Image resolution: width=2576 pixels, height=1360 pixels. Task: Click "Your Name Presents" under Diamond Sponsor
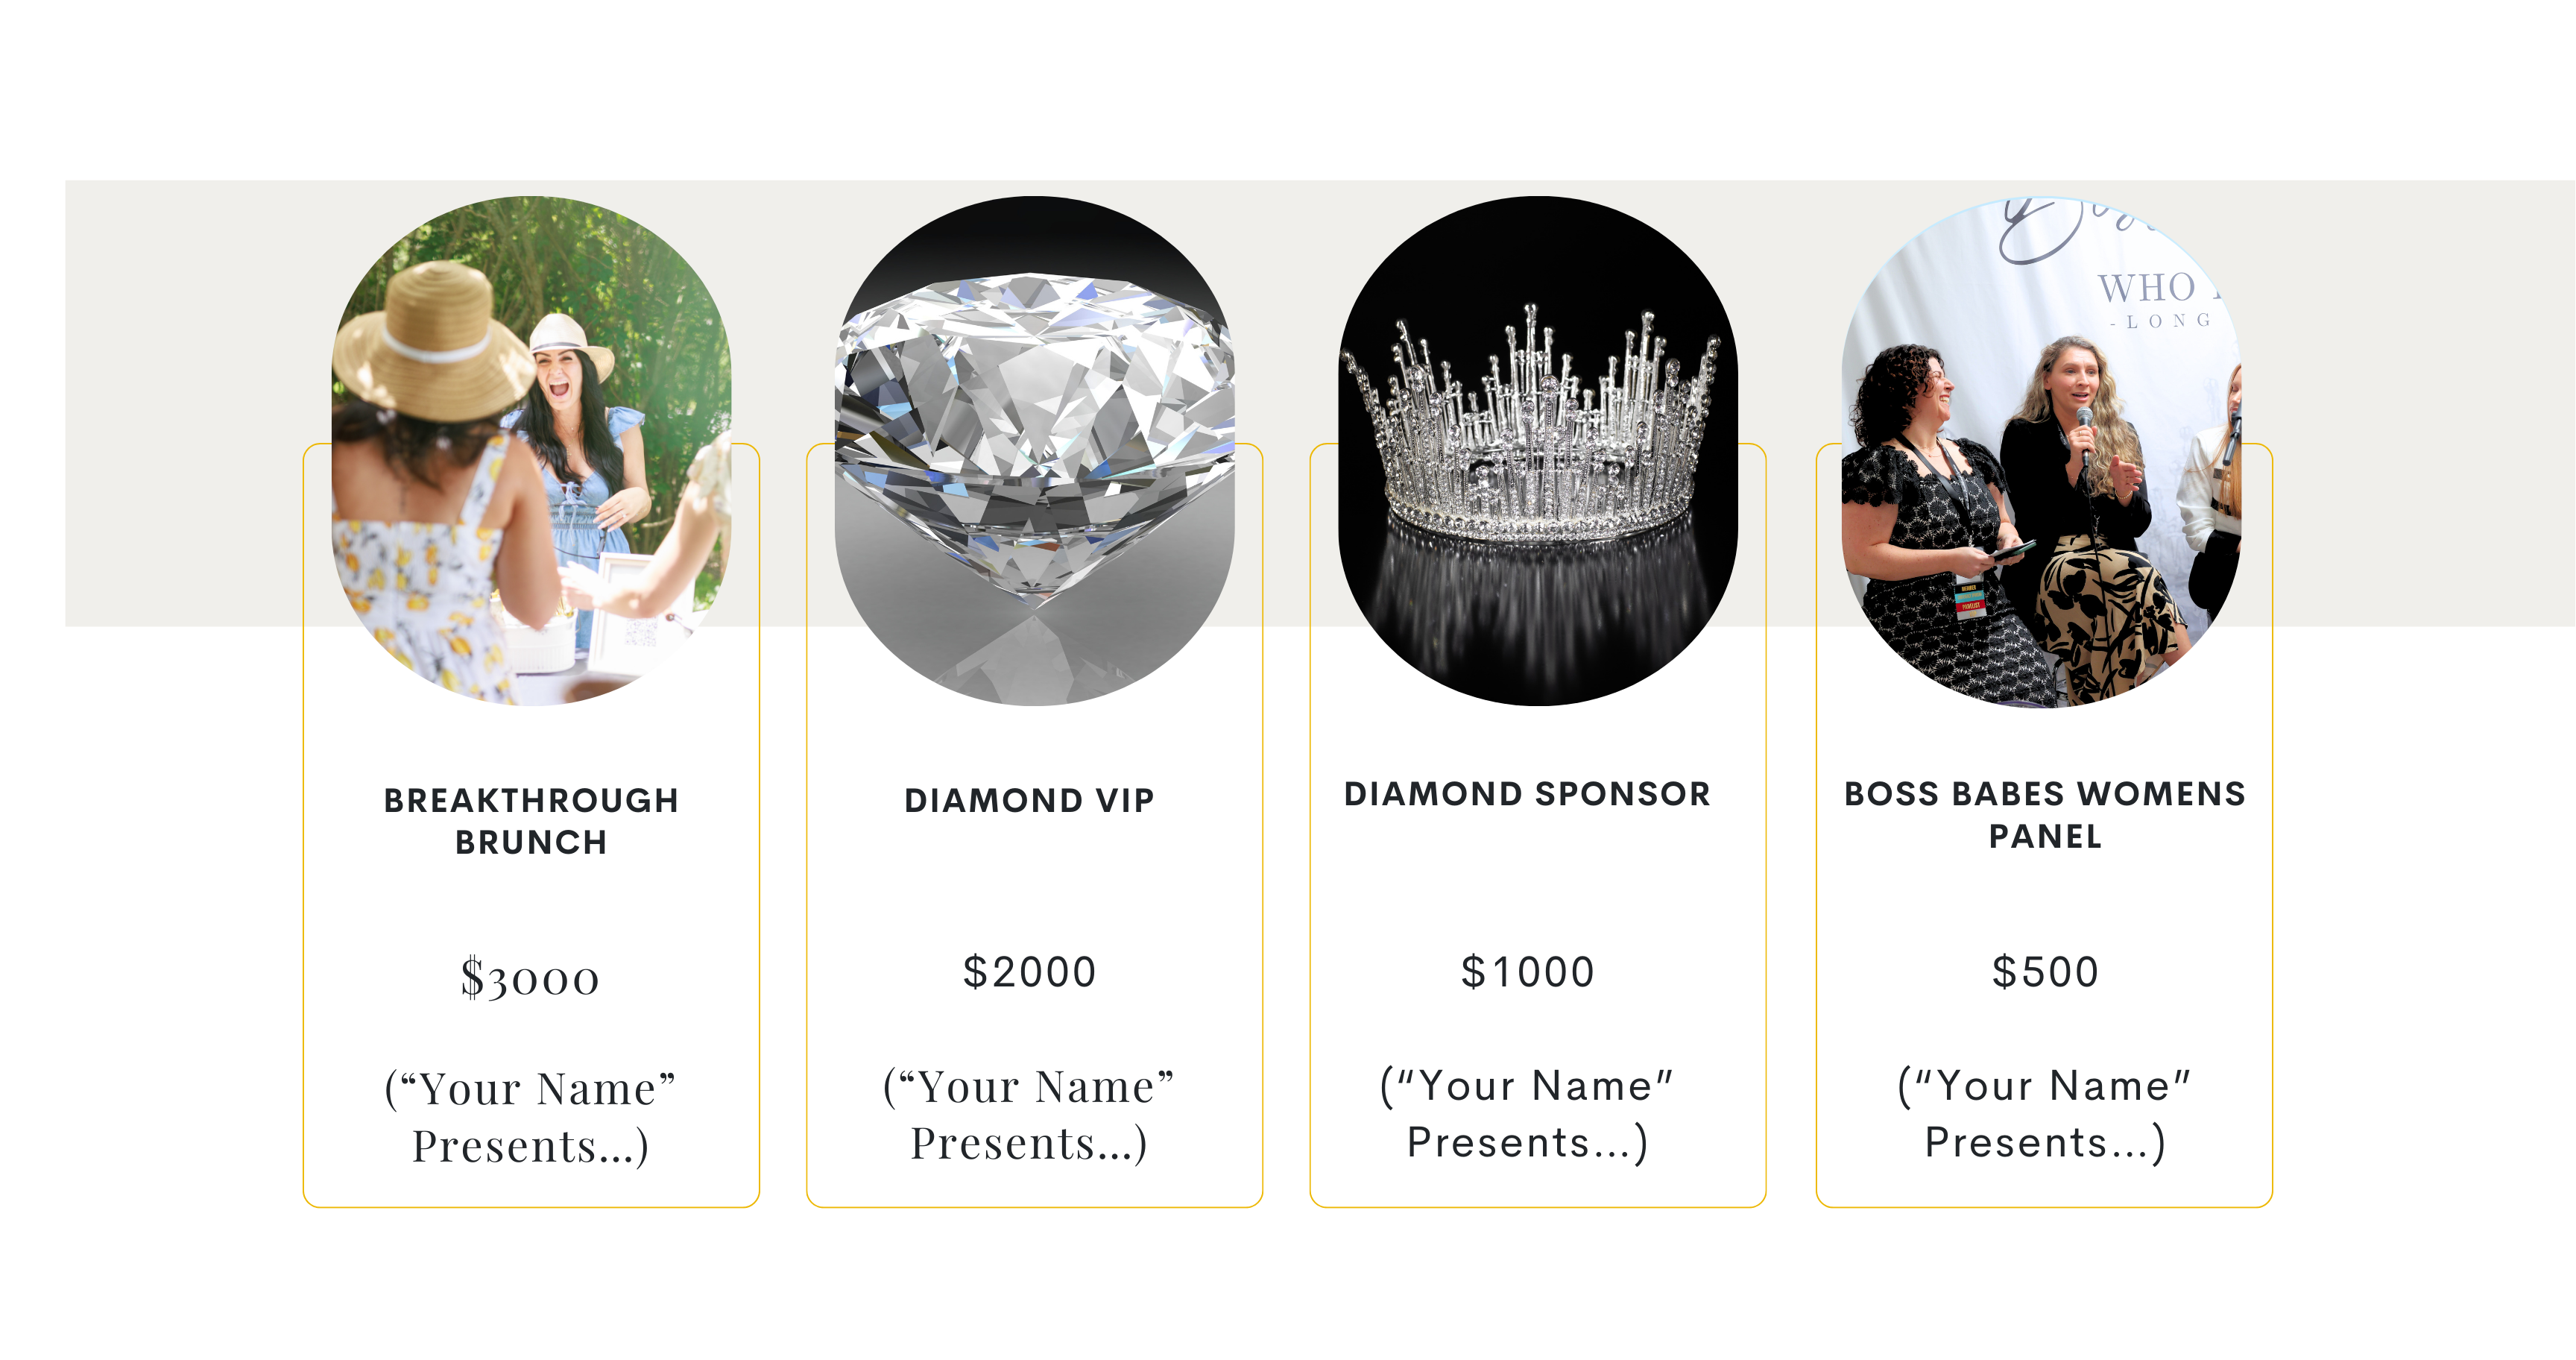(x=1527, y=1114)
